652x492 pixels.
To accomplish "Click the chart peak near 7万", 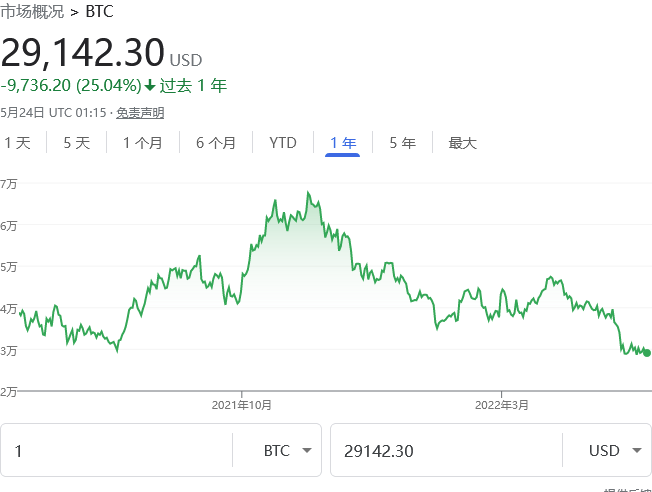I will [x=308, y=192].
